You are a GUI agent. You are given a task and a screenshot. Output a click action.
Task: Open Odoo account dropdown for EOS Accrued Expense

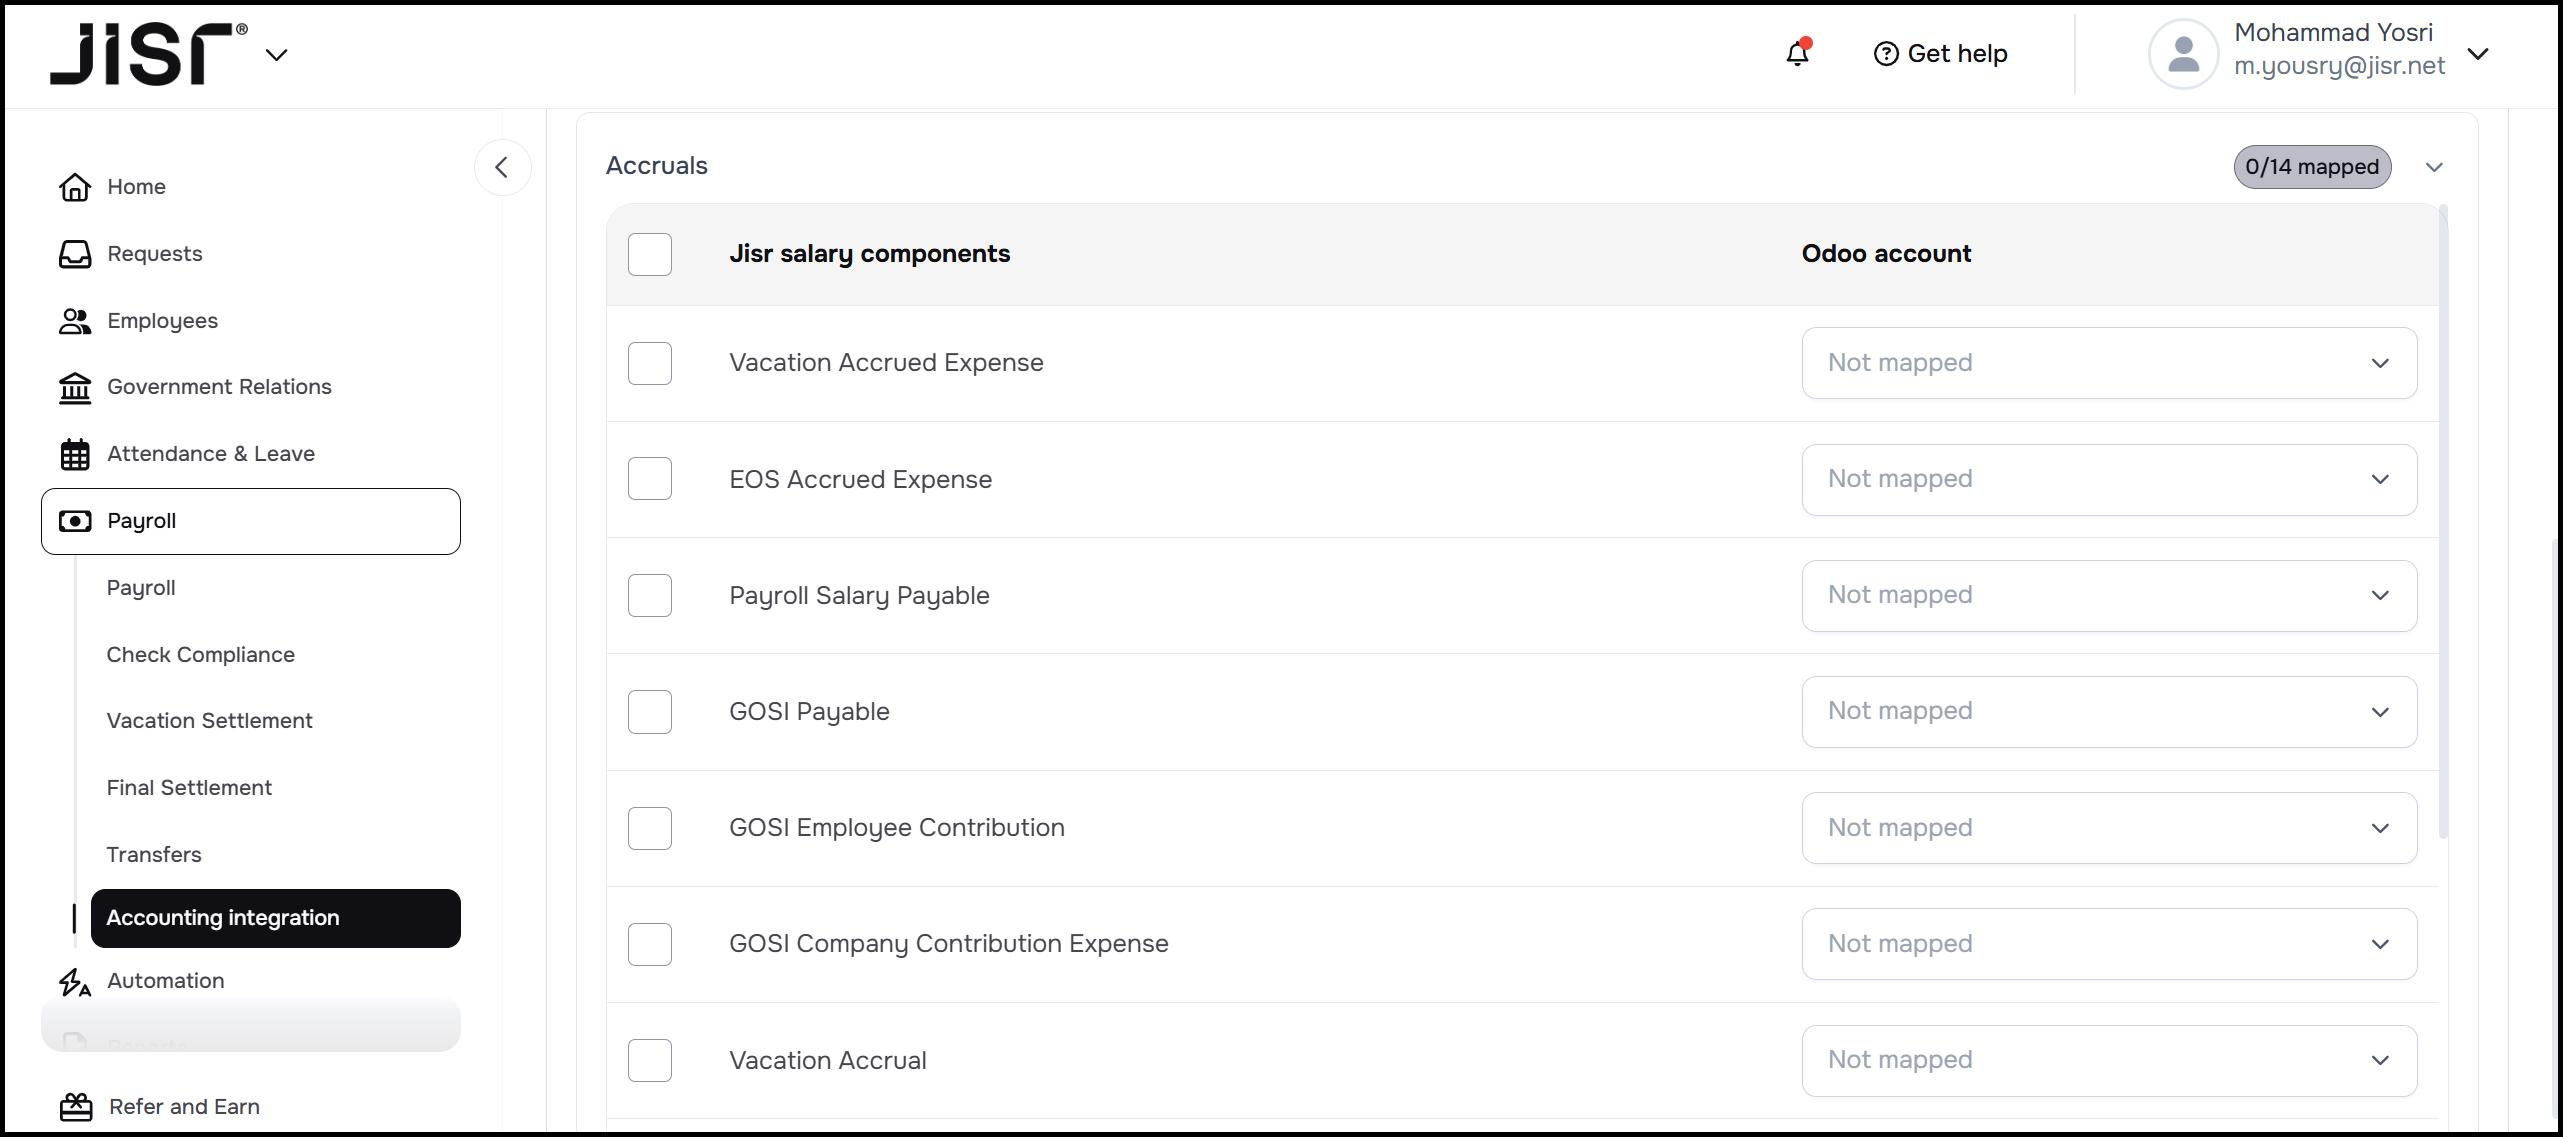click(x=2108, y=479)
